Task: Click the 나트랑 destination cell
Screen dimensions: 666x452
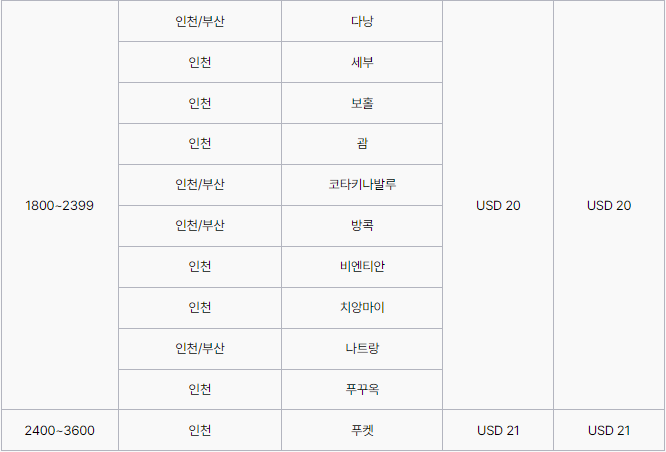Action: (362, 349)
